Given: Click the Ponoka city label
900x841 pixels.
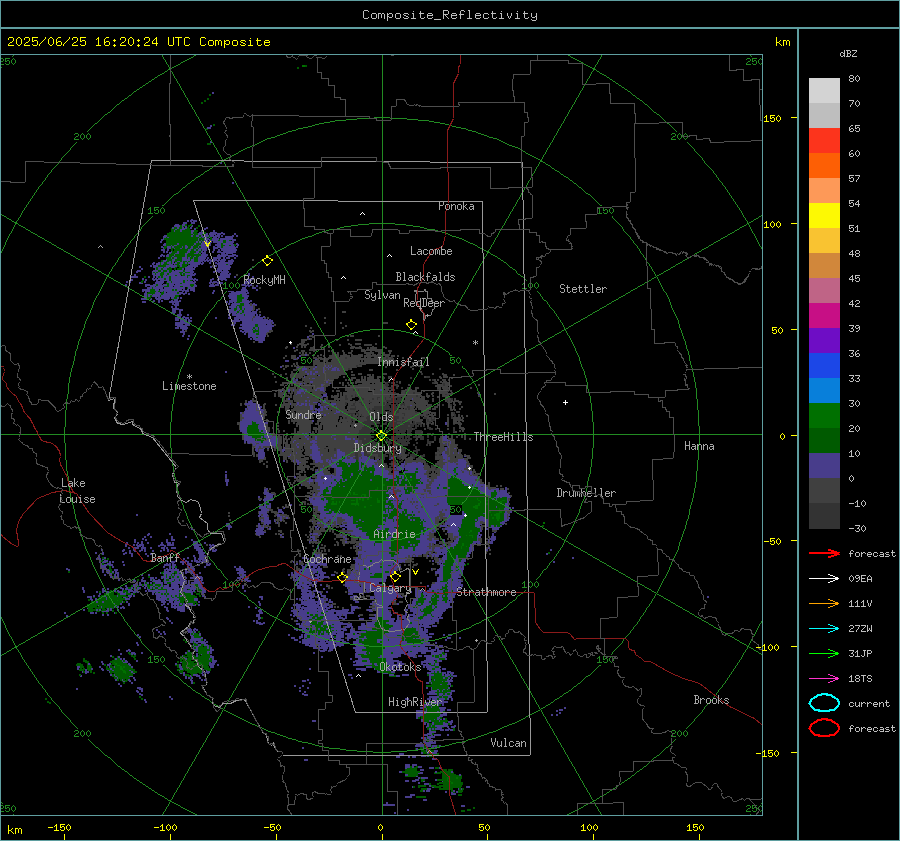Looking at the screenshot, I should [x=456, y=206].
